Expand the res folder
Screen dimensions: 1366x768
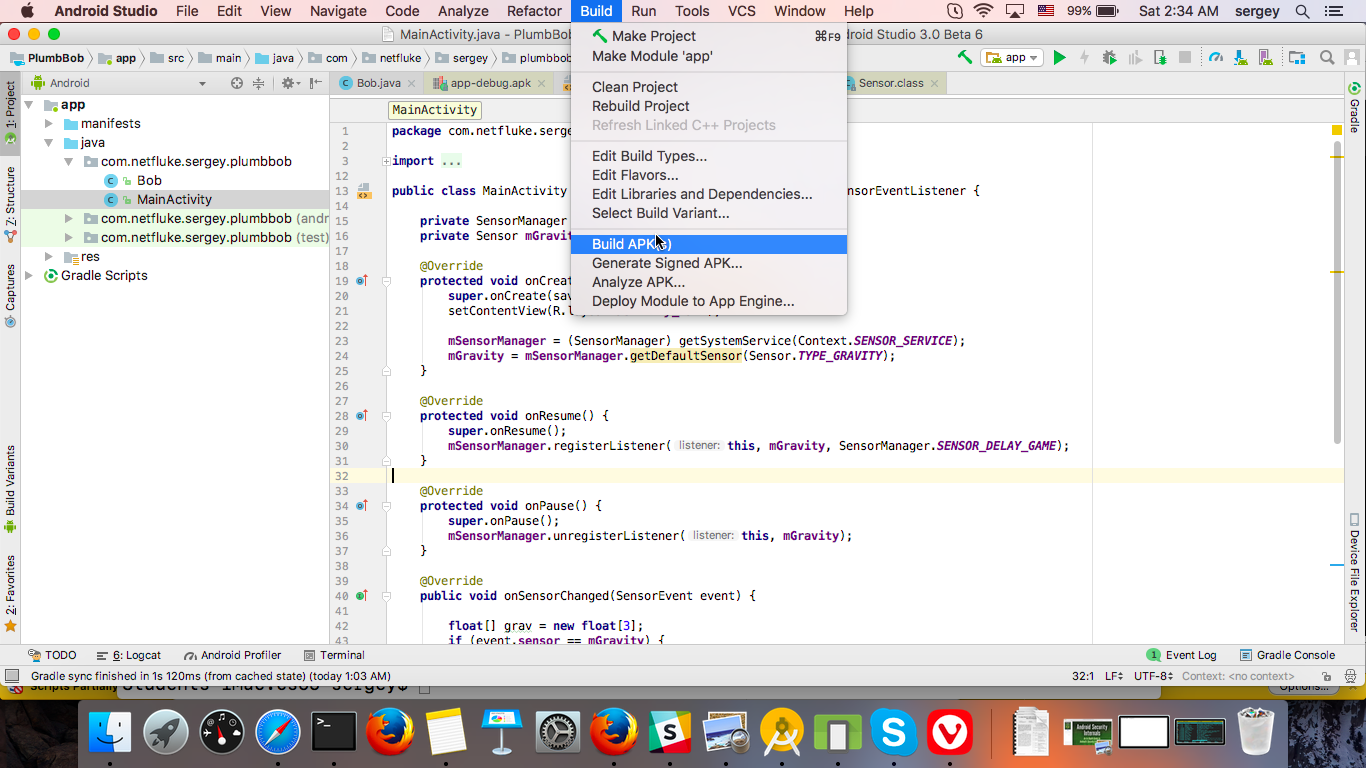pyautogui.click(x=49, y=257)
